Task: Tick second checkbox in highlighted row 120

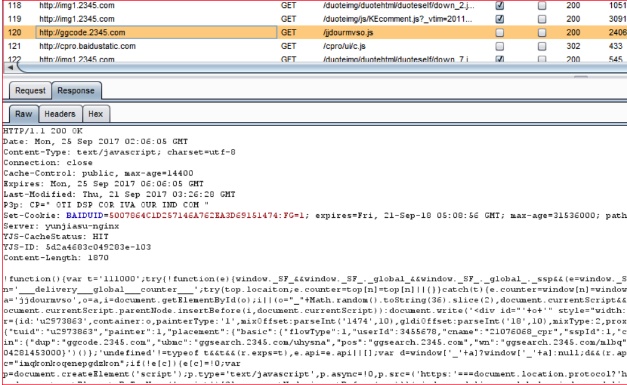Action: click(x=542, y=33)
